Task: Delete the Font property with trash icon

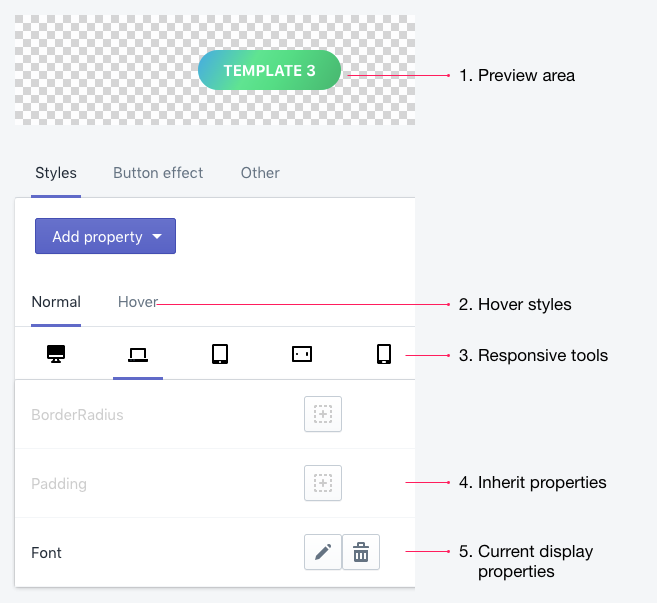Action: [361, 552]
